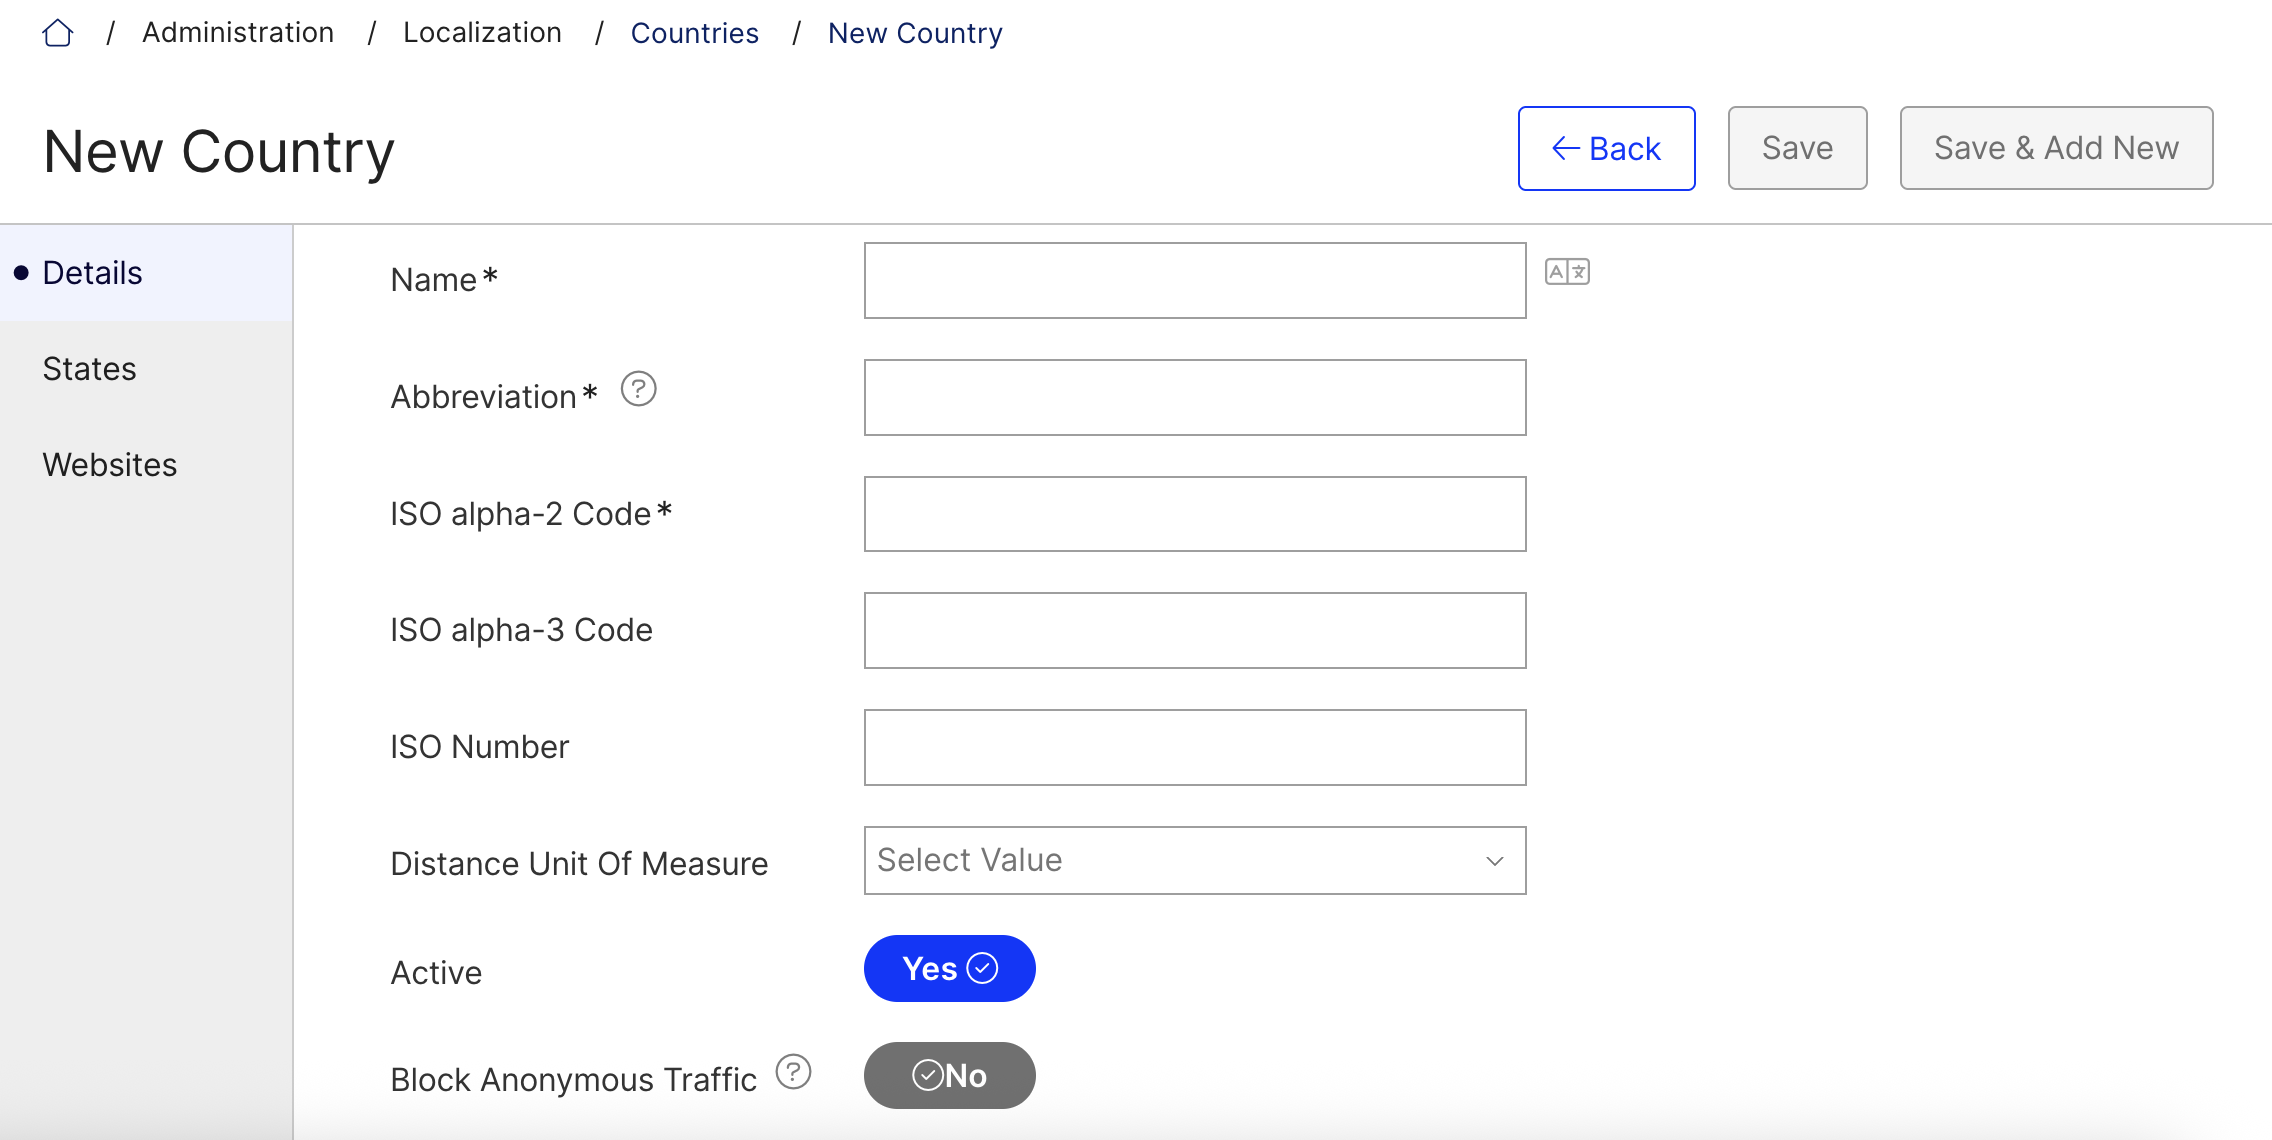This screenshot has width=2272, height=1140.
Task: Navigate back using the Countries breadcrumb link
Action: [695, 32]
